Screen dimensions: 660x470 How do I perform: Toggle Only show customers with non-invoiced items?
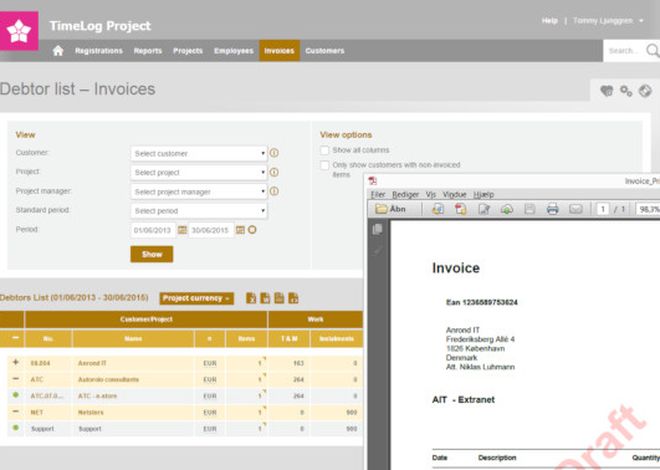325,165
